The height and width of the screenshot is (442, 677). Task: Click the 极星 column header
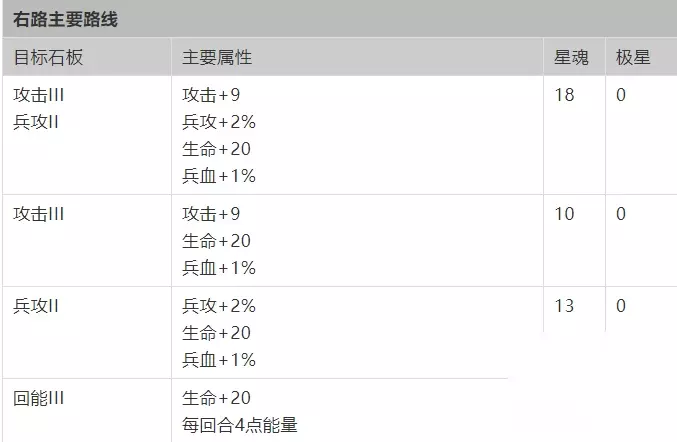(633, 57)
